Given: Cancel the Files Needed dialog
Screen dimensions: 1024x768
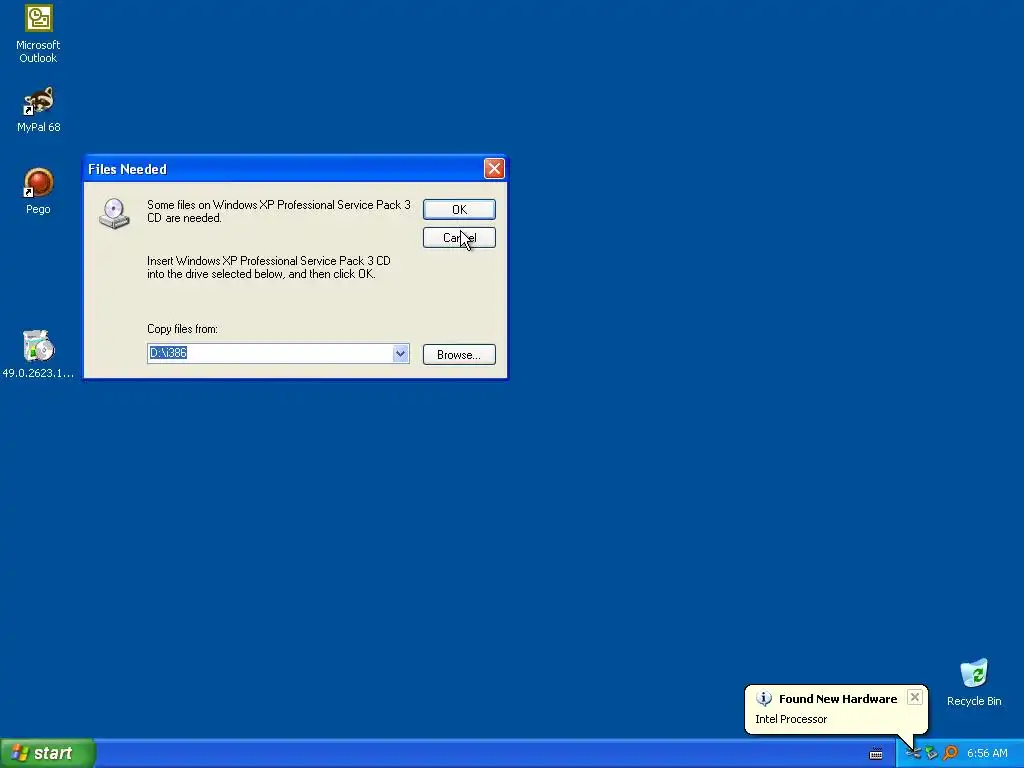Looking at the screenshot, I should point(459,238).
